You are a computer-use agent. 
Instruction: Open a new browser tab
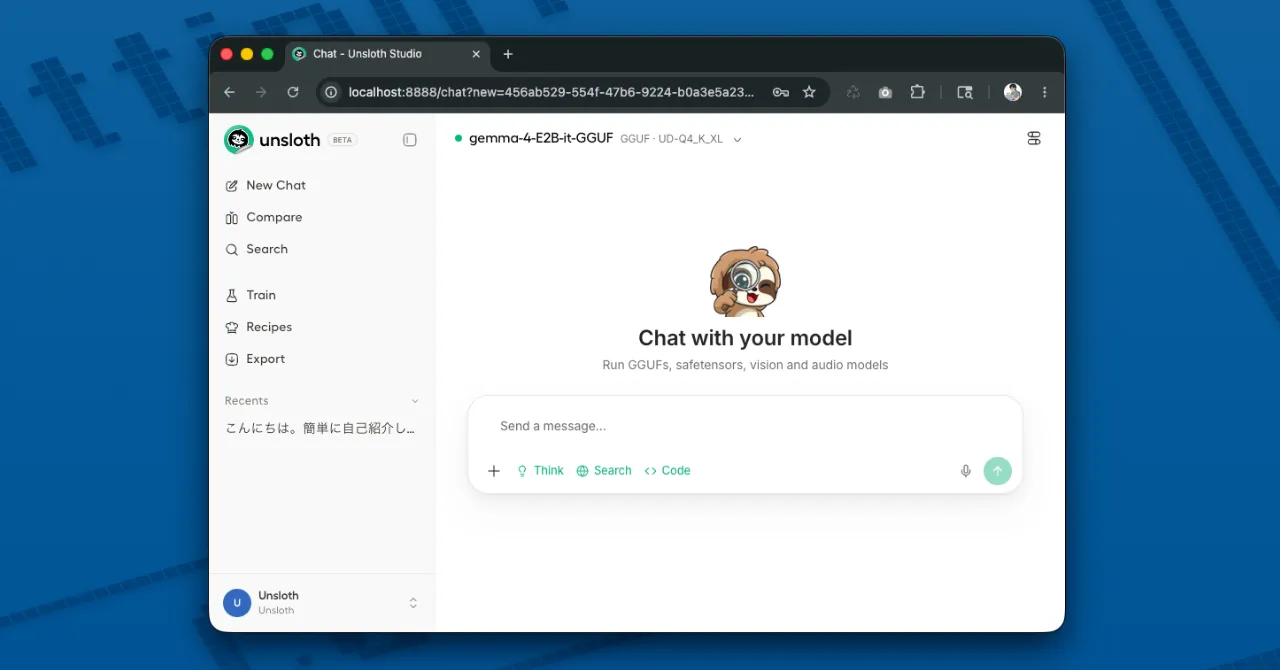click(x=508, y=54)
